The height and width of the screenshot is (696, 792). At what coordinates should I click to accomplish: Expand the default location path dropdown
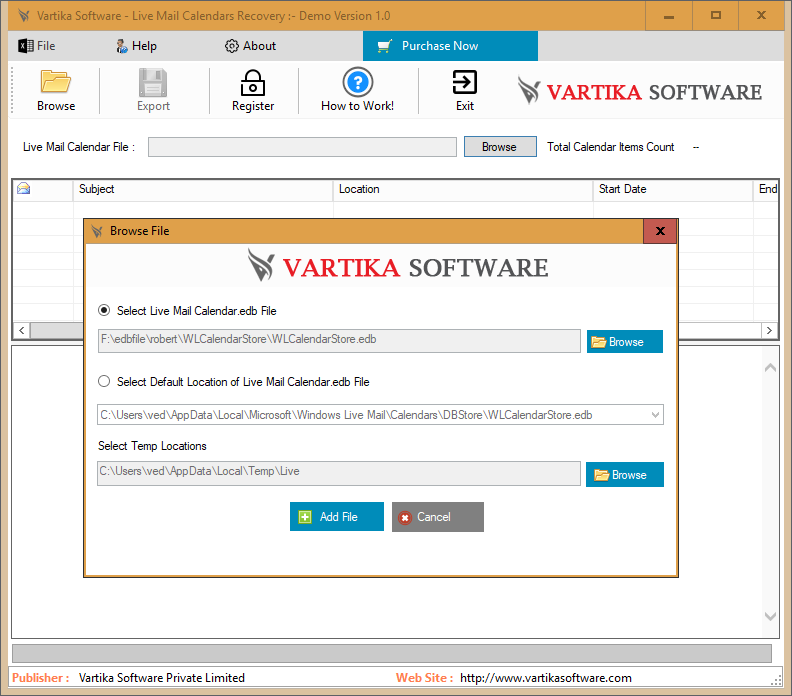(655, 415)
